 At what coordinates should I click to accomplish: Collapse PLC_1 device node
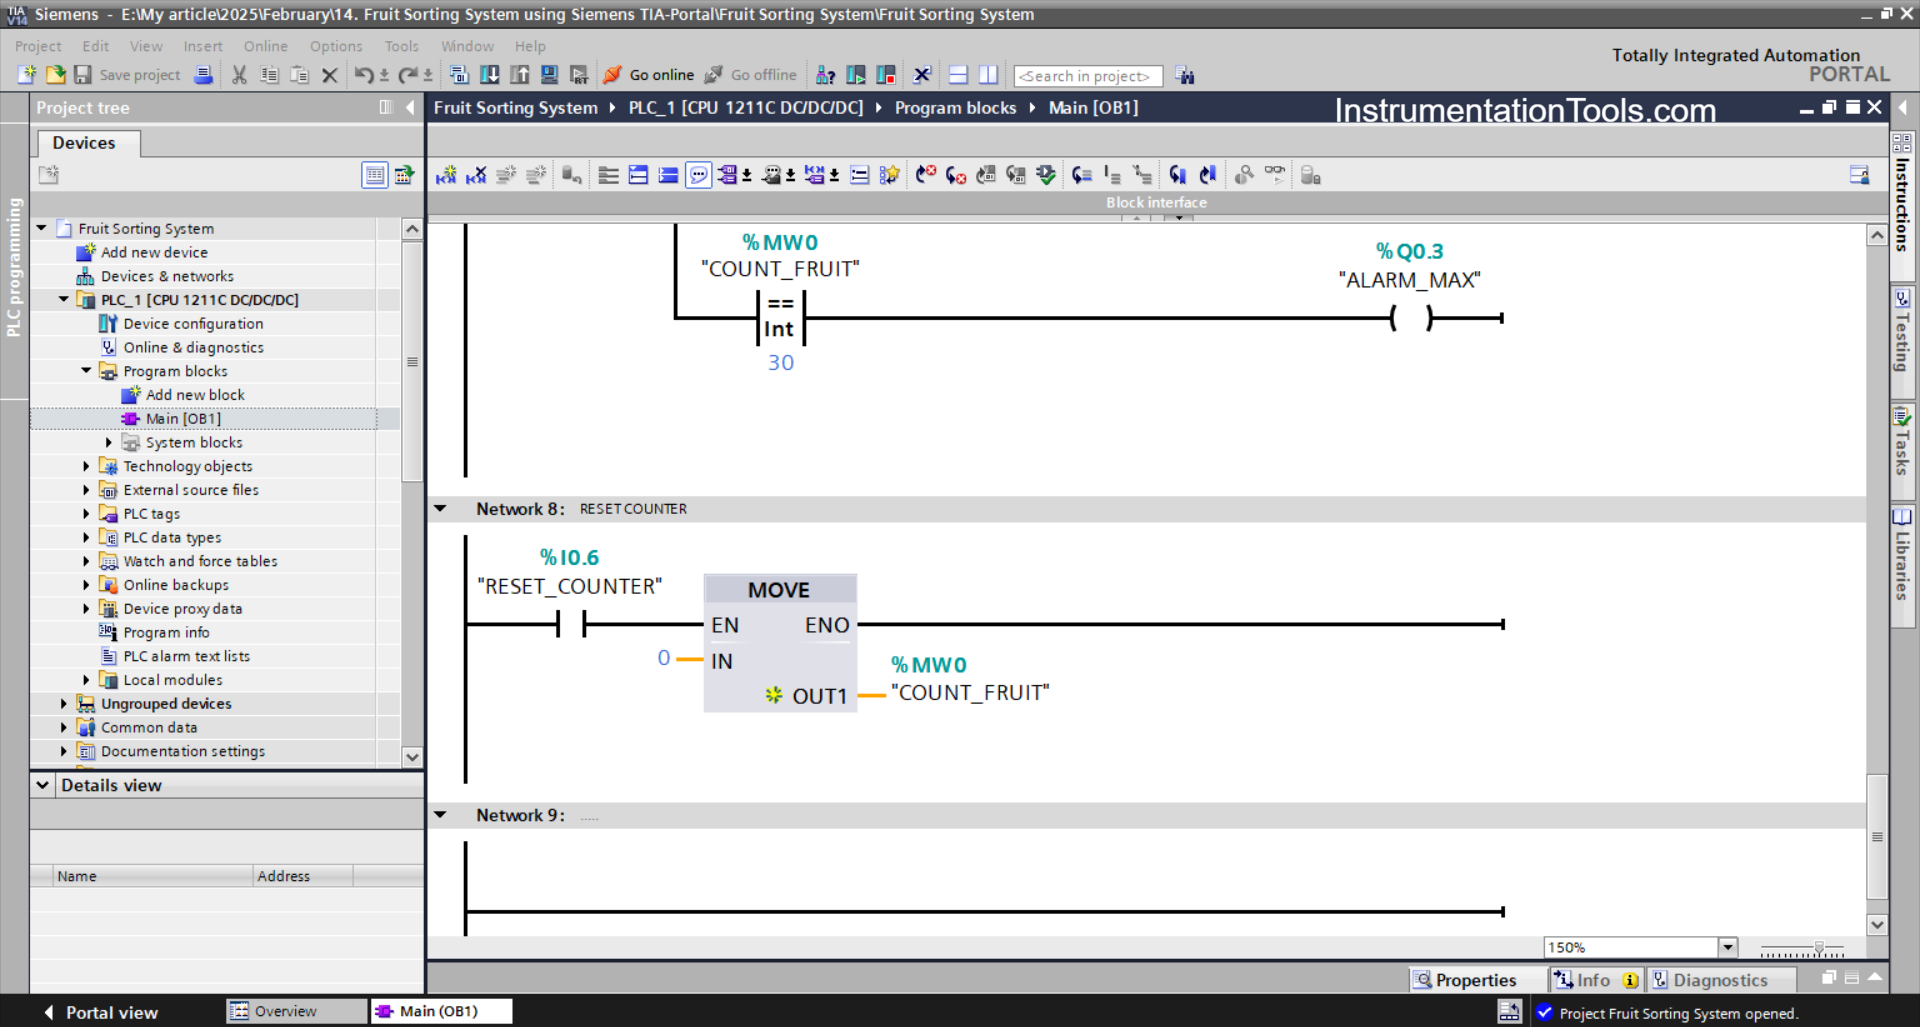[64, 299]
